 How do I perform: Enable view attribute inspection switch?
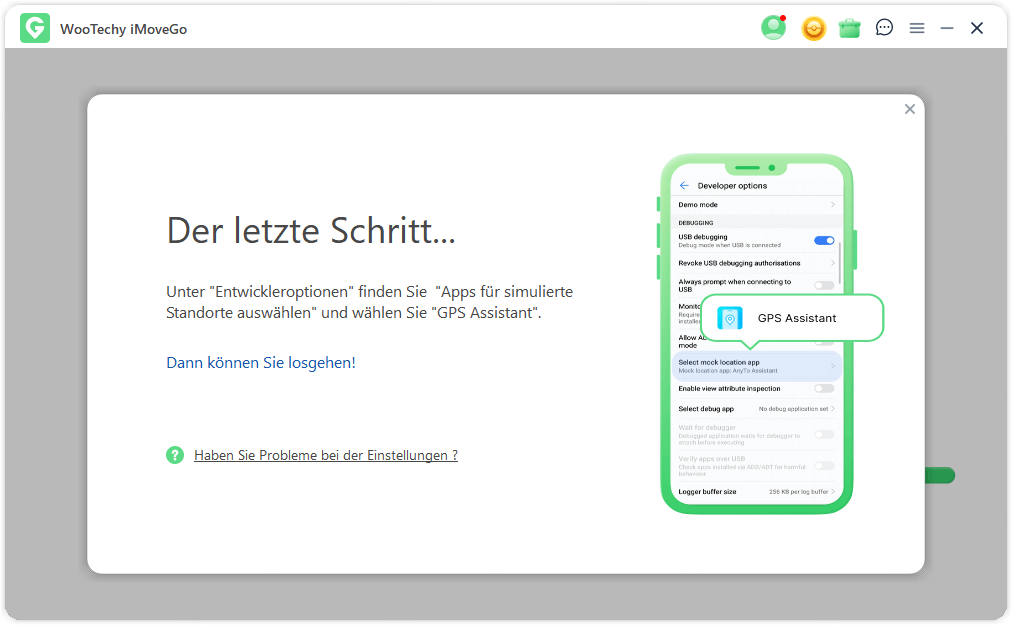(x=824, y=389)
